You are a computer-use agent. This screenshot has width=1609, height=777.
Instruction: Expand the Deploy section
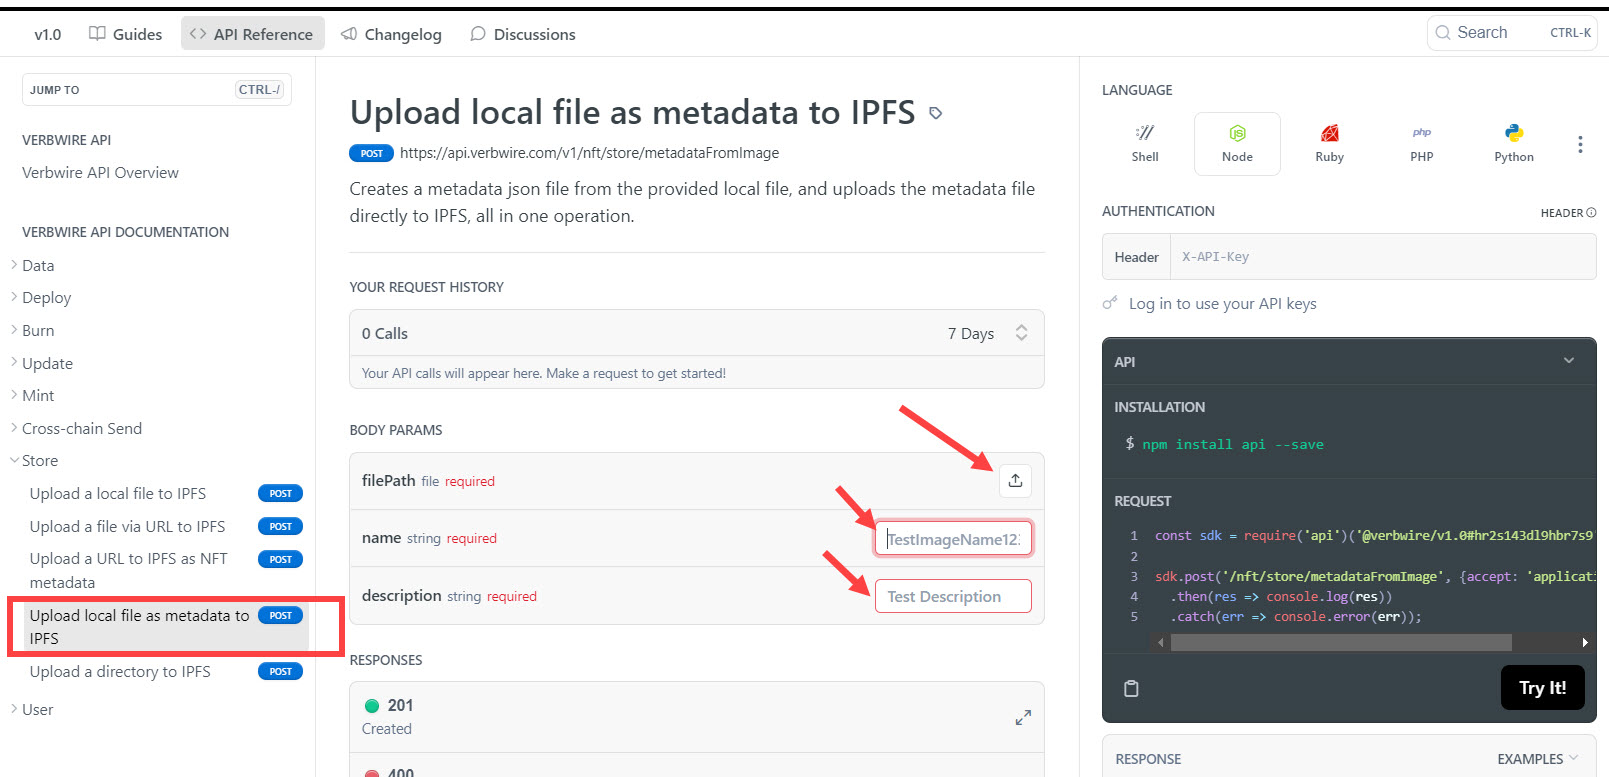pyautogui.click(x=46, y=298)
